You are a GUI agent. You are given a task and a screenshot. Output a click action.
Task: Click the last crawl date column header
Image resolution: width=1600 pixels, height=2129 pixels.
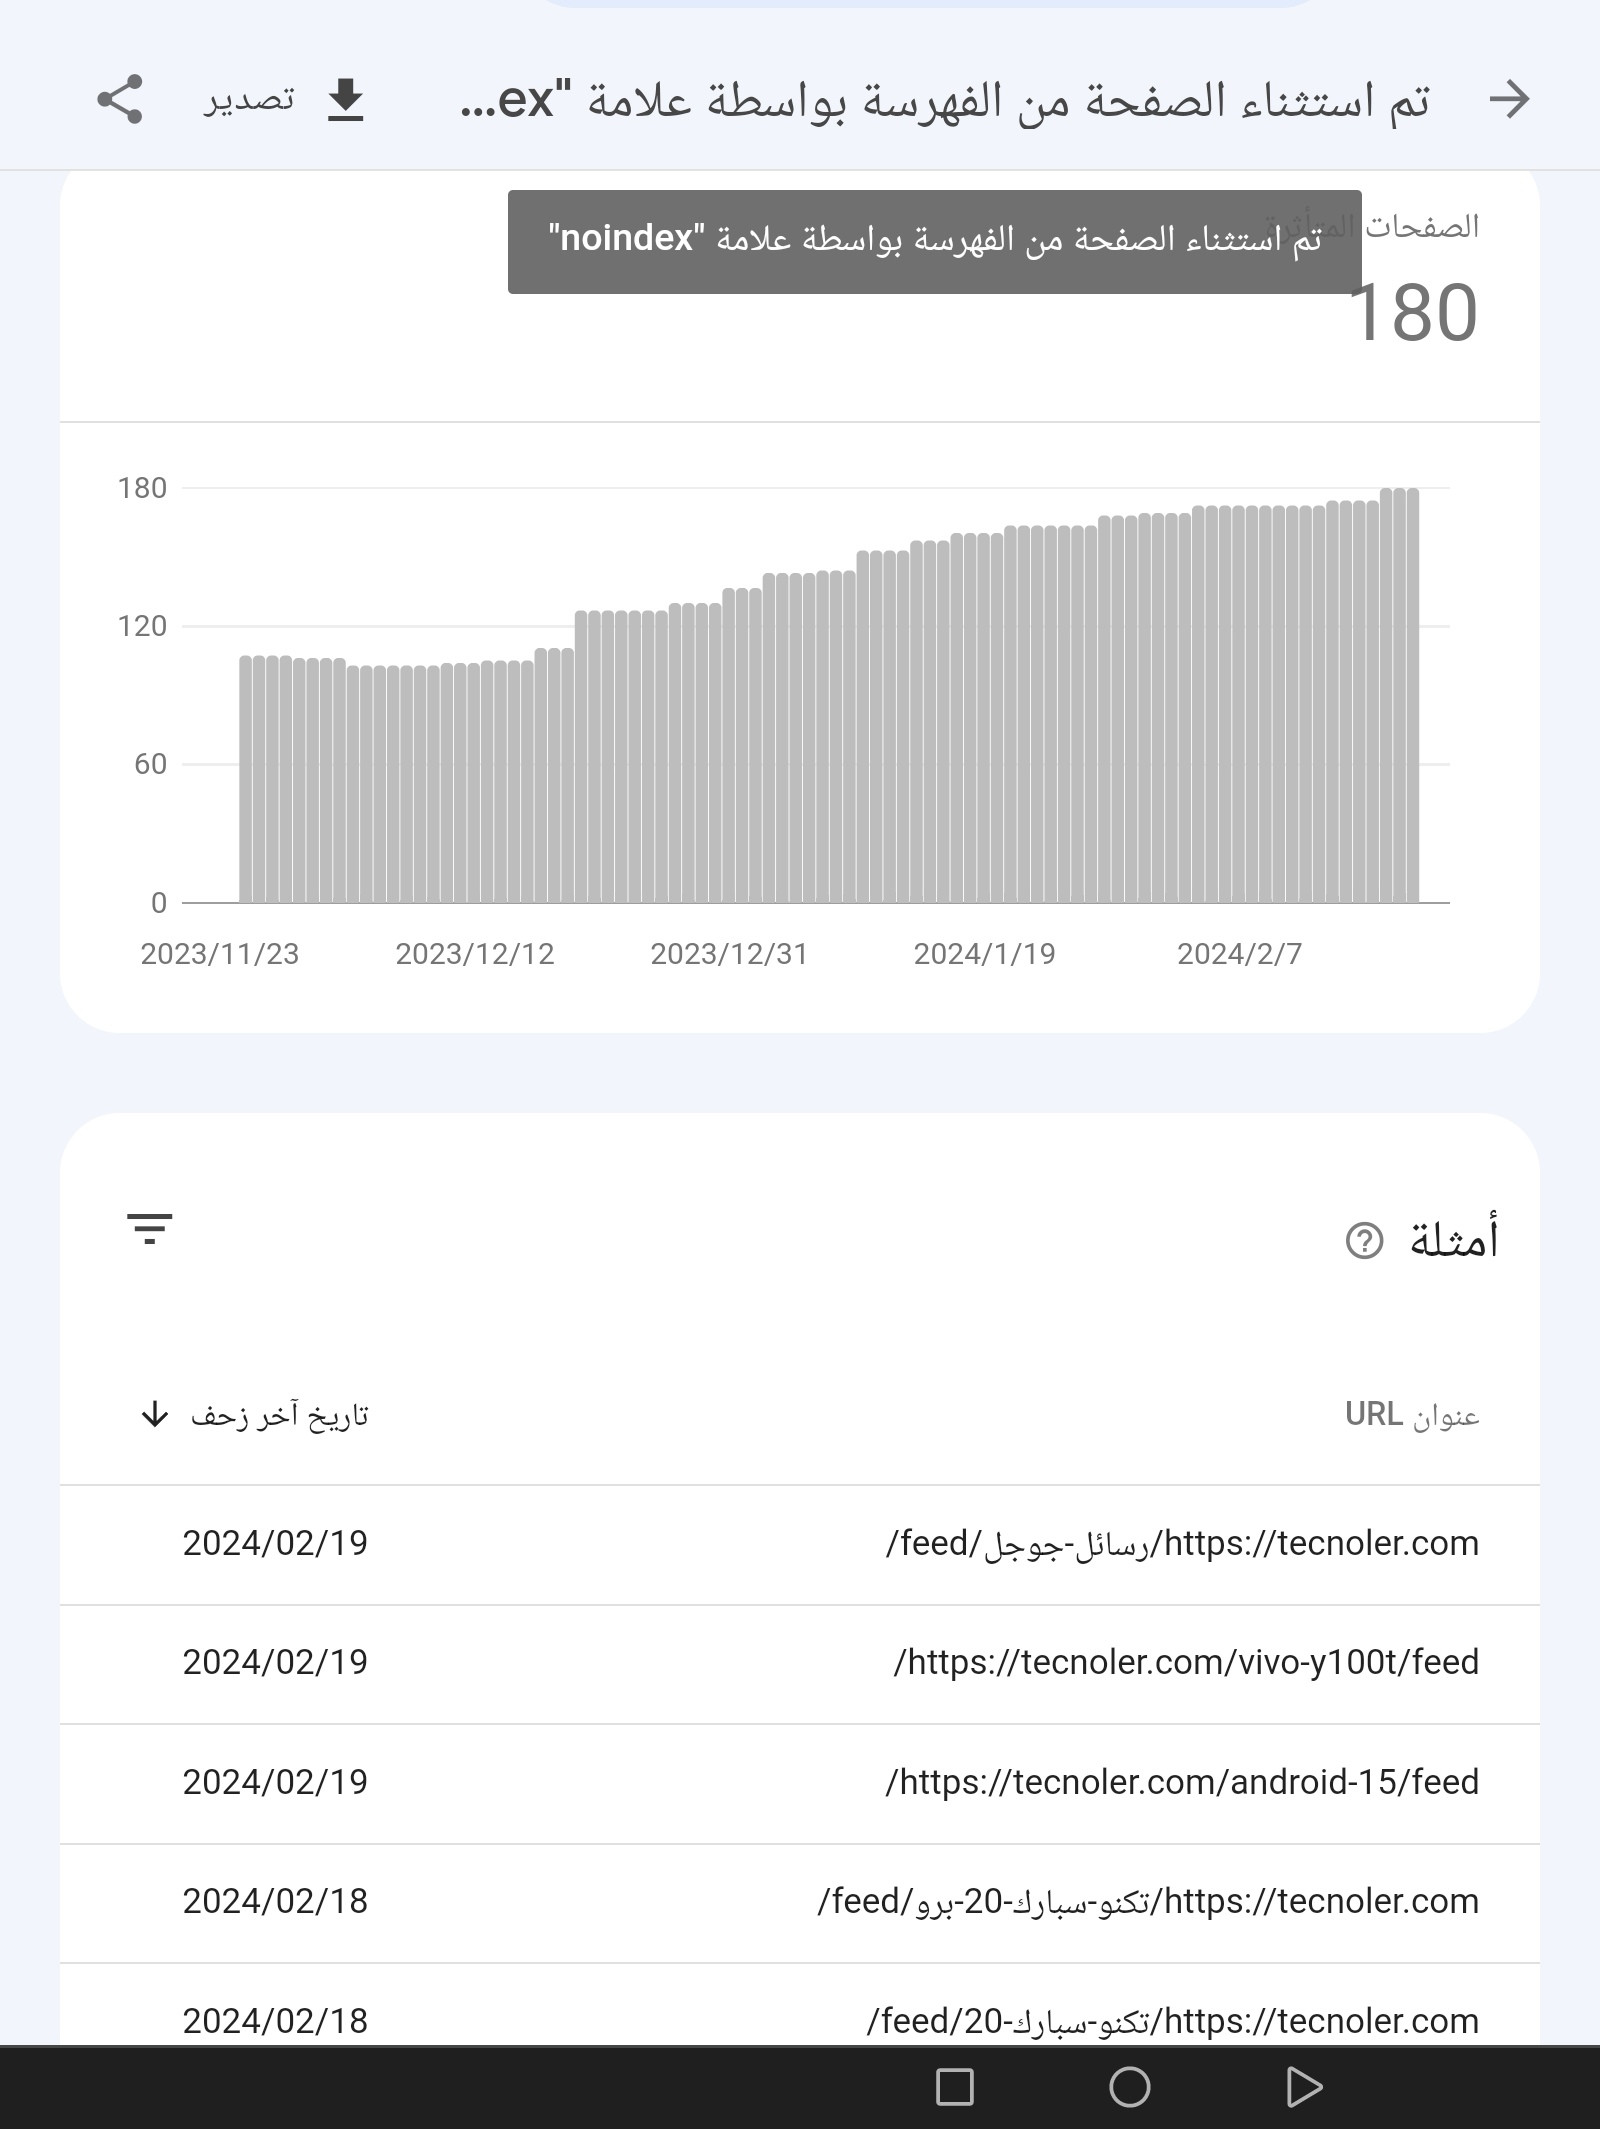[280, 1415]
